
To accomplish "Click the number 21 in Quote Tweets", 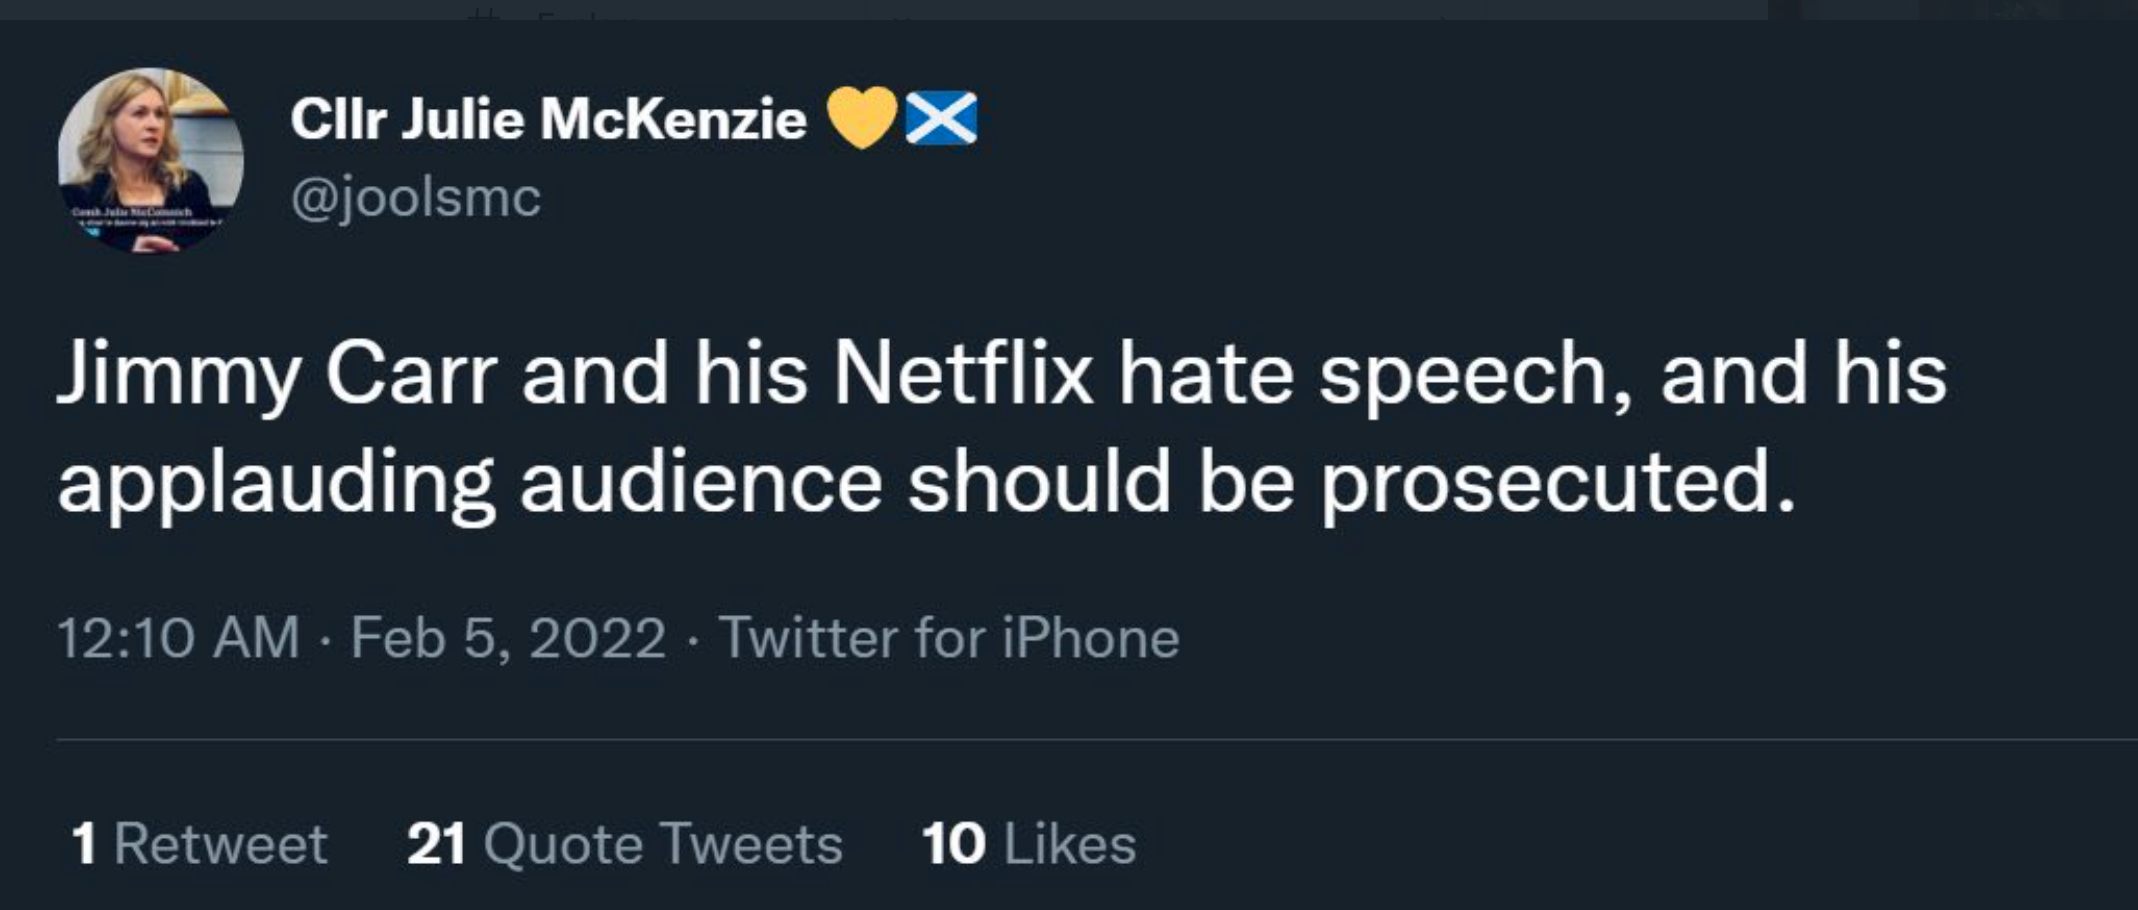I will 436,843.
